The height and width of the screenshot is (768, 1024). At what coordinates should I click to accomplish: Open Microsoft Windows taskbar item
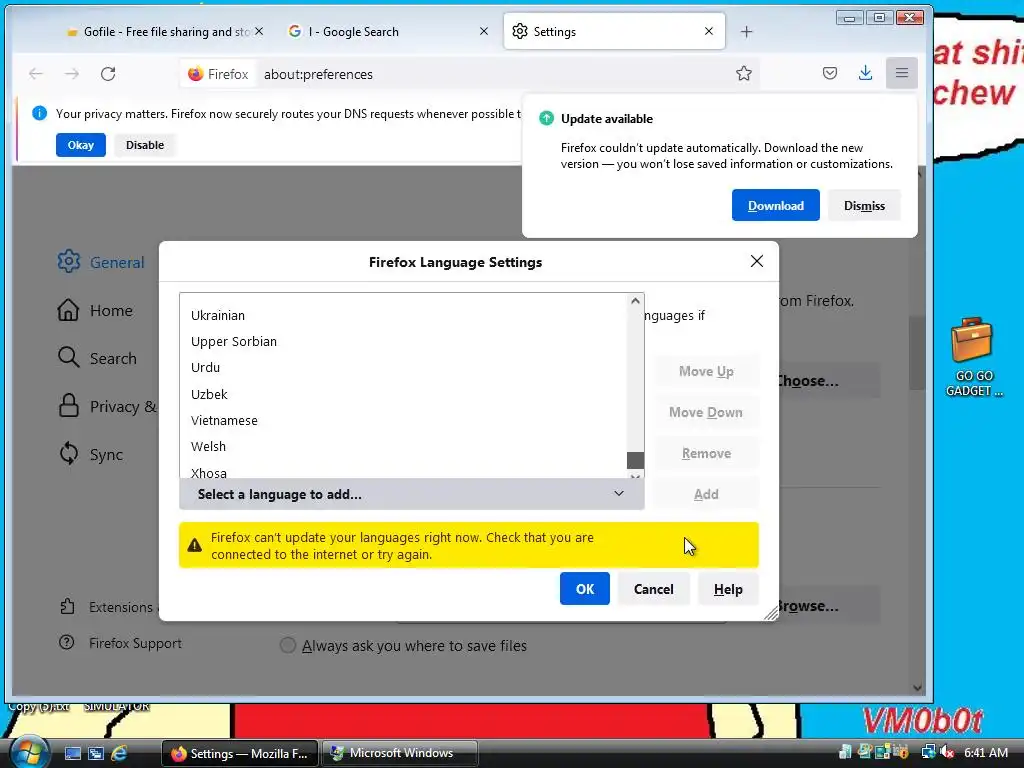coord(400,753)
